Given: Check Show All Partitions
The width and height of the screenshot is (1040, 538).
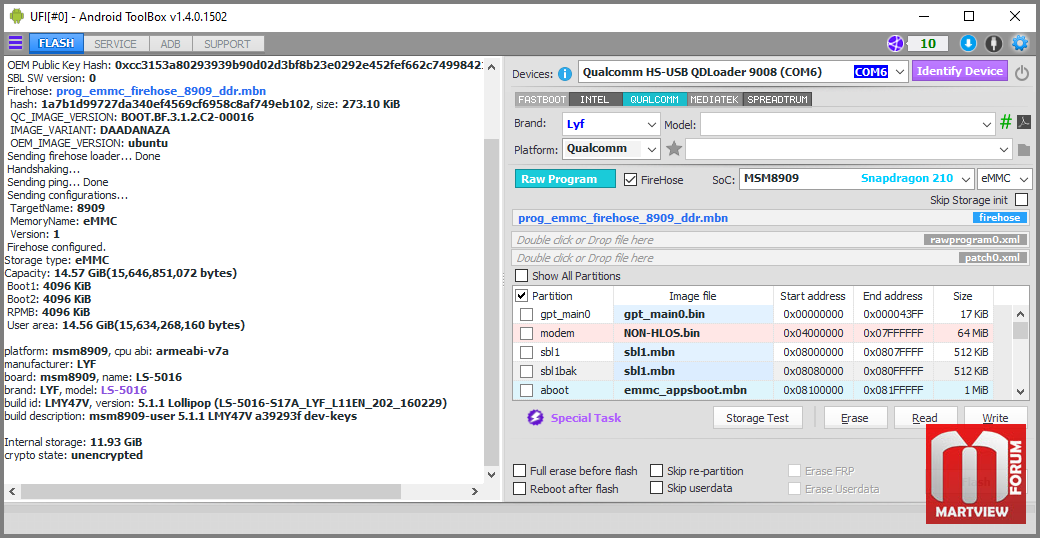Looking at the screenshot, I should coord(523,276).
